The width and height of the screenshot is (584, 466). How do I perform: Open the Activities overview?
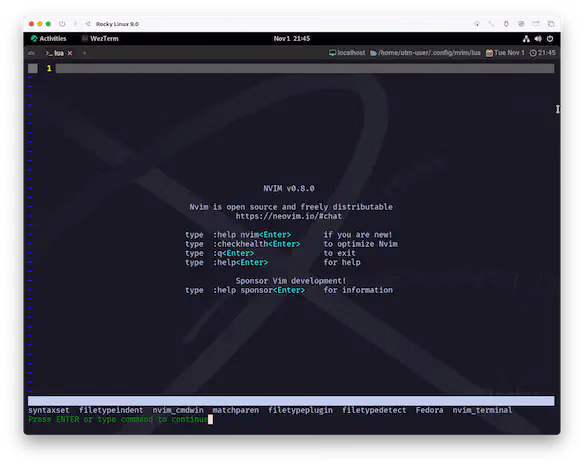click(49, 39)
